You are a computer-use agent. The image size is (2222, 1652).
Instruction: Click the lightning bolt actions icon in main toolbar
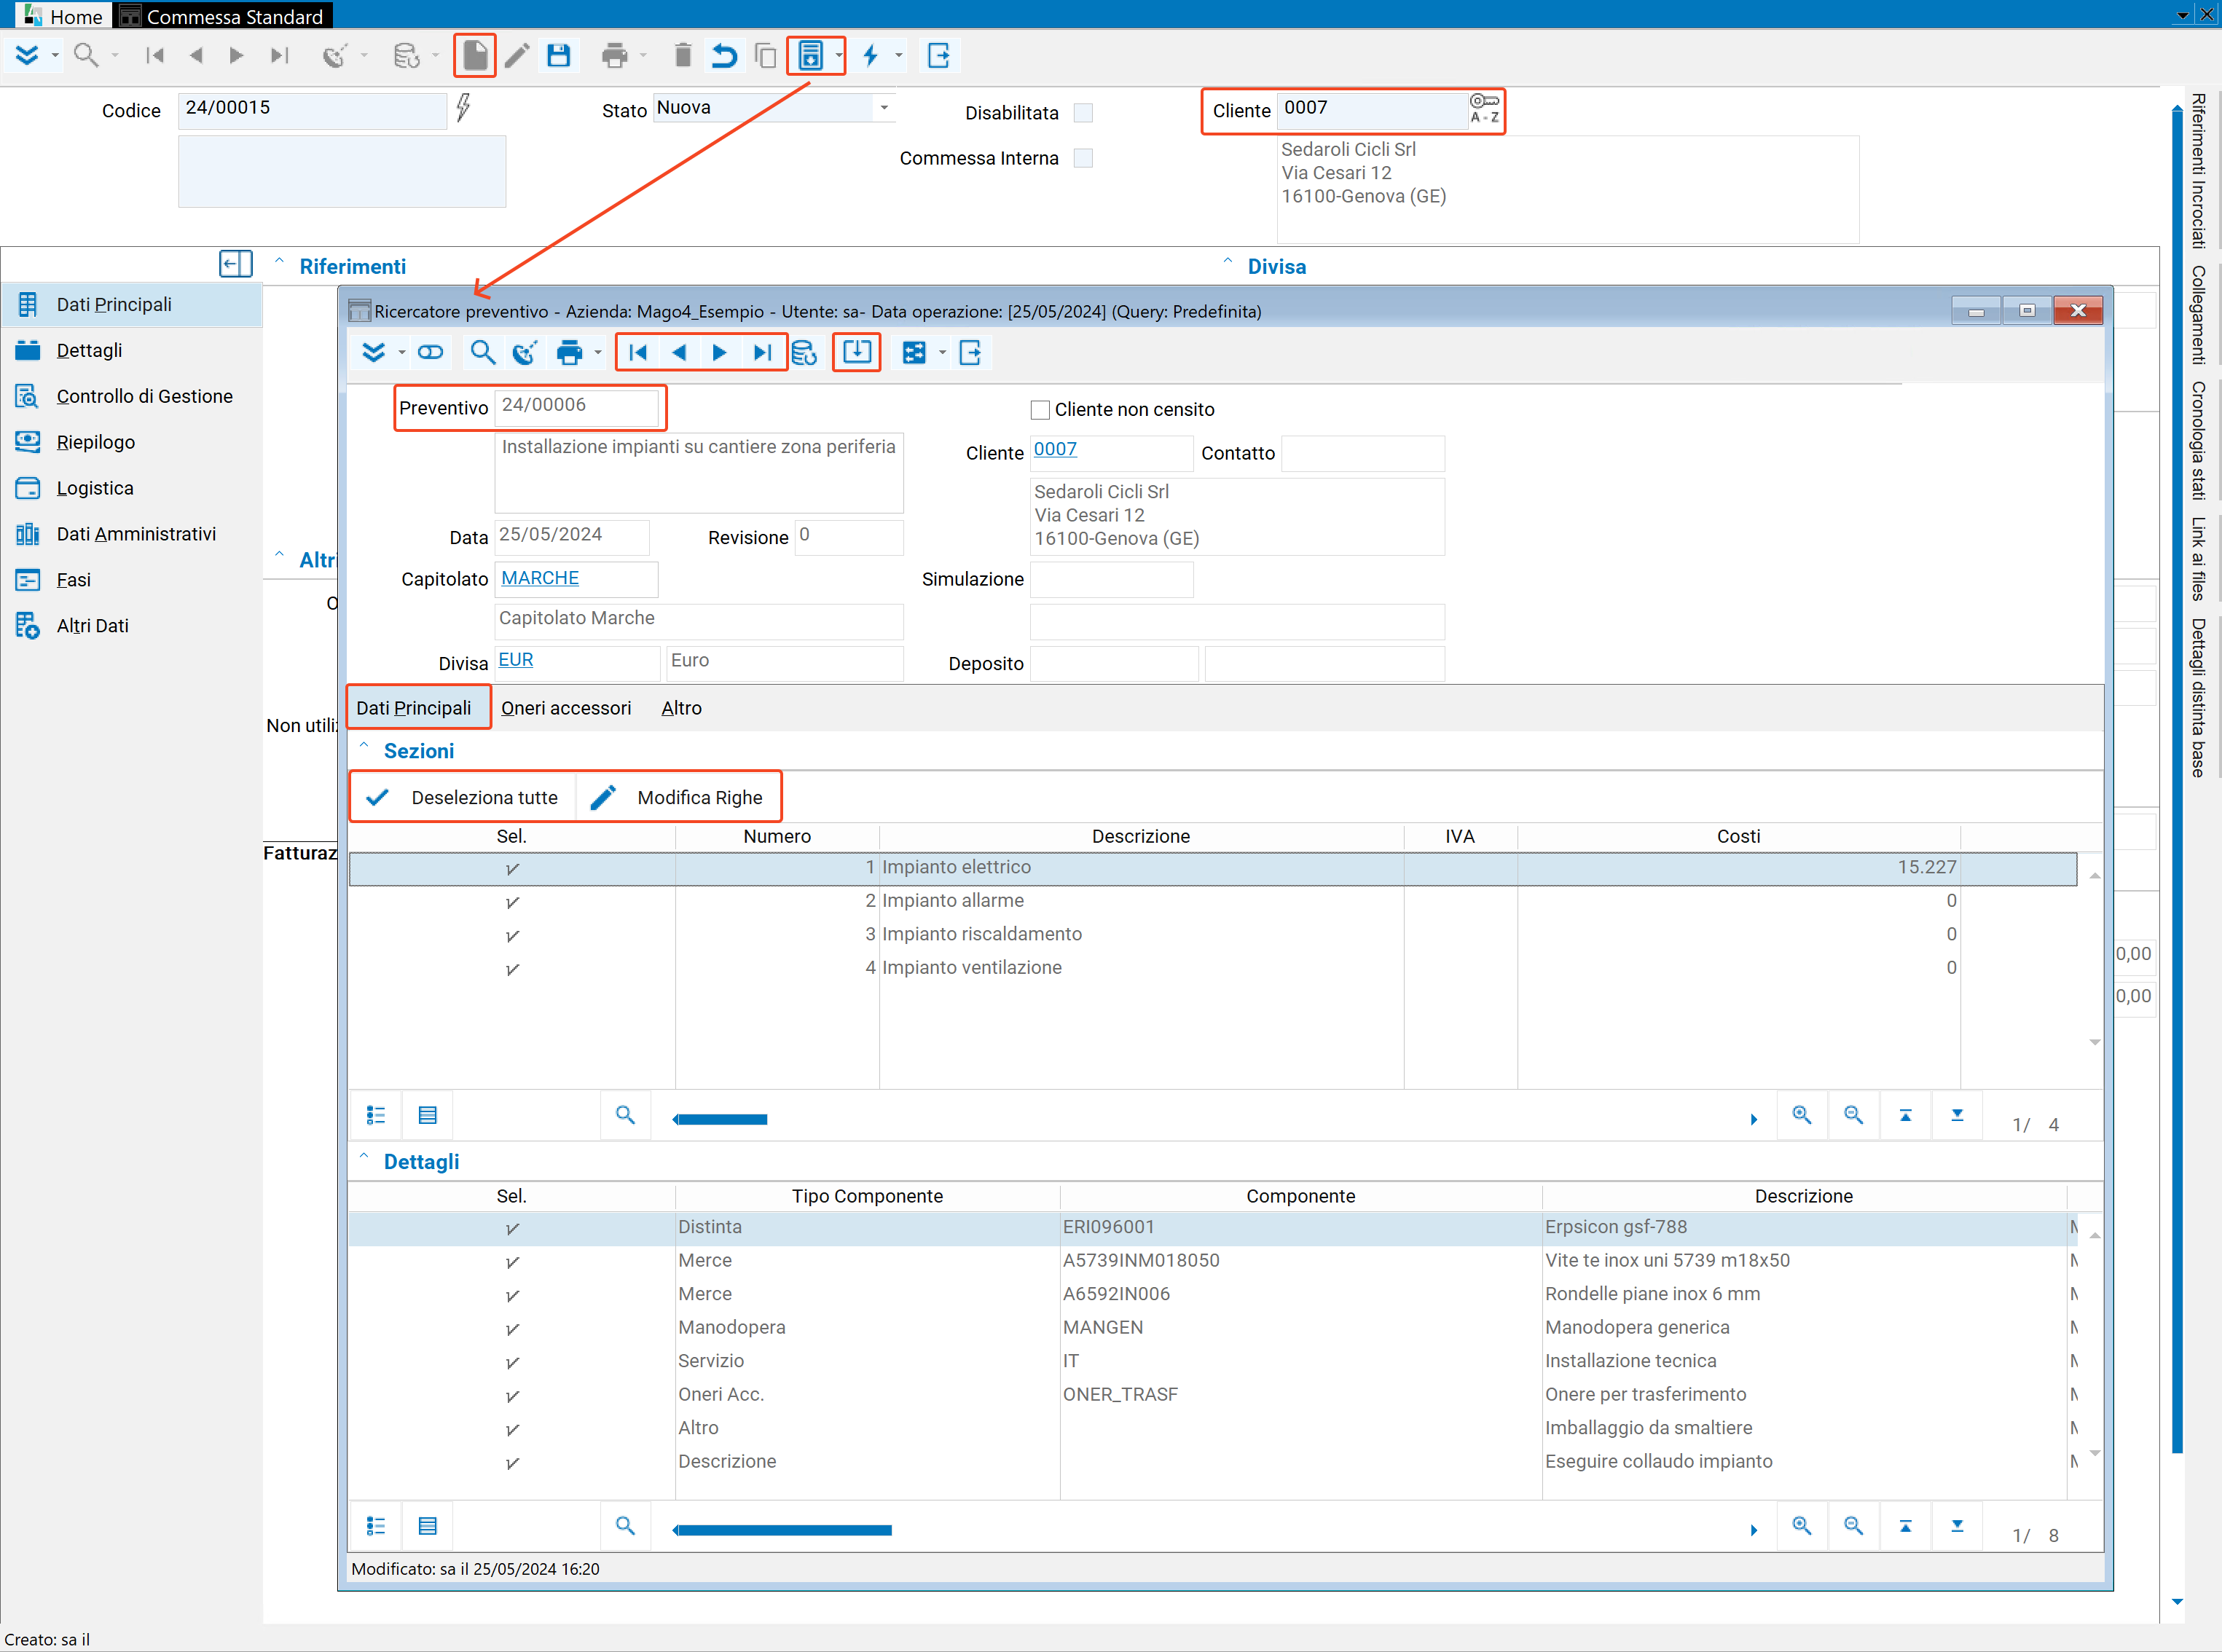click(x=871, y=55)
